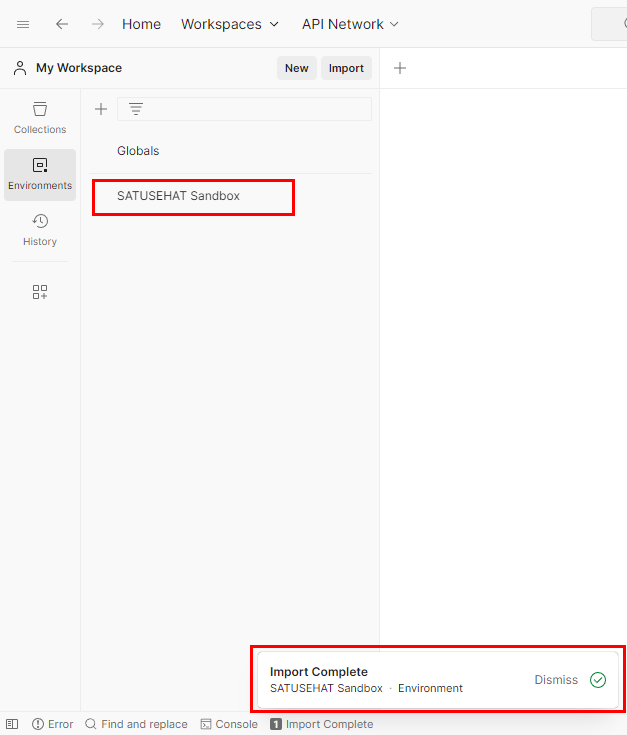Viewport: 627px width, 735px height.
Task: Open My Workspace title
Action: click(79, 68)
